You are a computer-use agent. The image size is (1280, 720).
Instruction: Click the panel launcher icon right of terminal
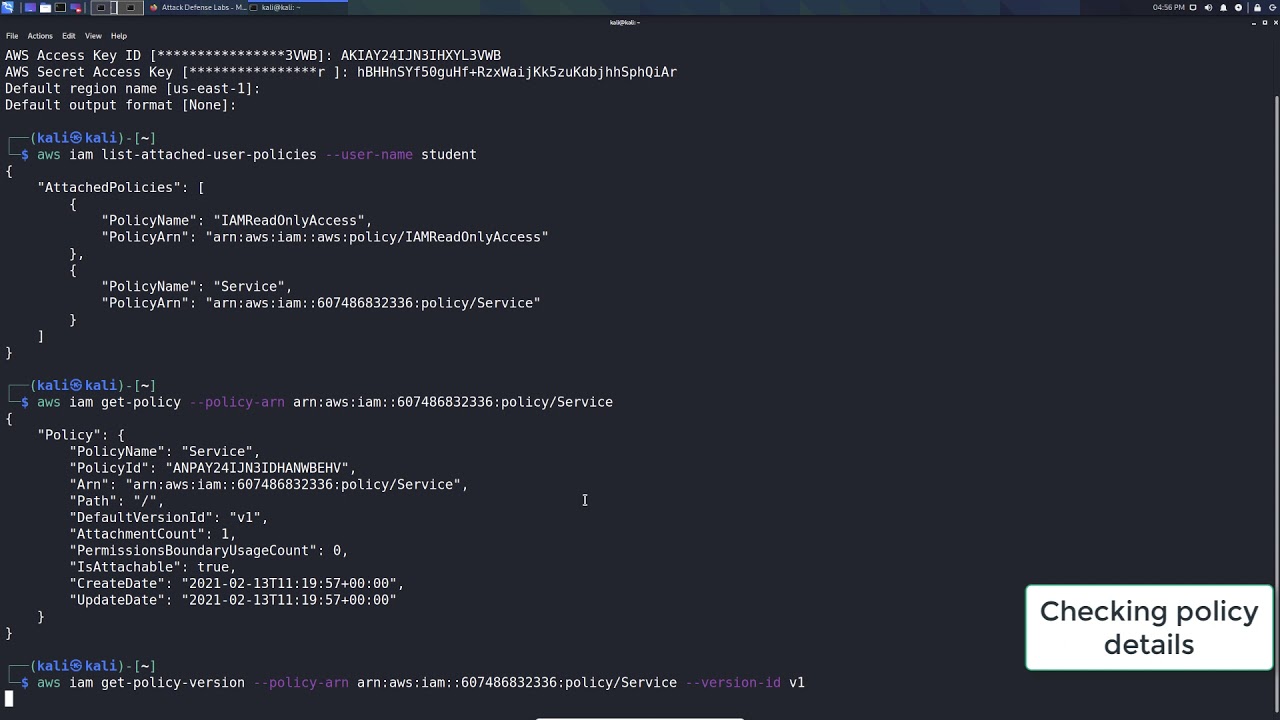pyautogui.click(x=76, y=7)
